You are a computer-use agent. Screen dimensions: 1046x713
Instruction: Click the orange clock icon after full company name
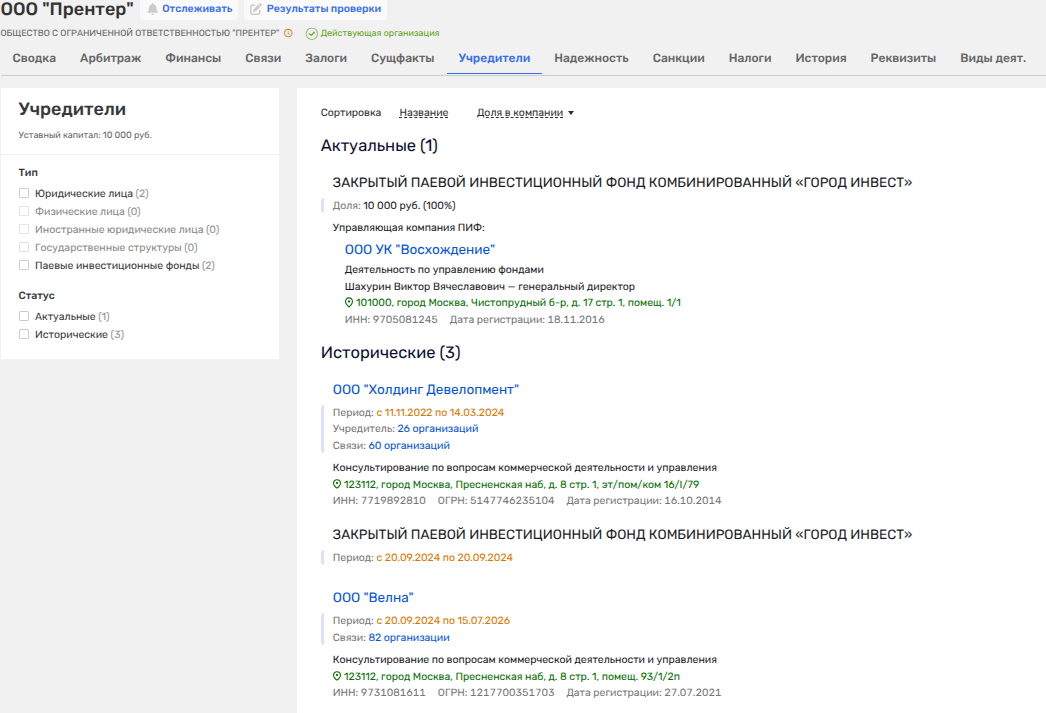coord(288,33)
